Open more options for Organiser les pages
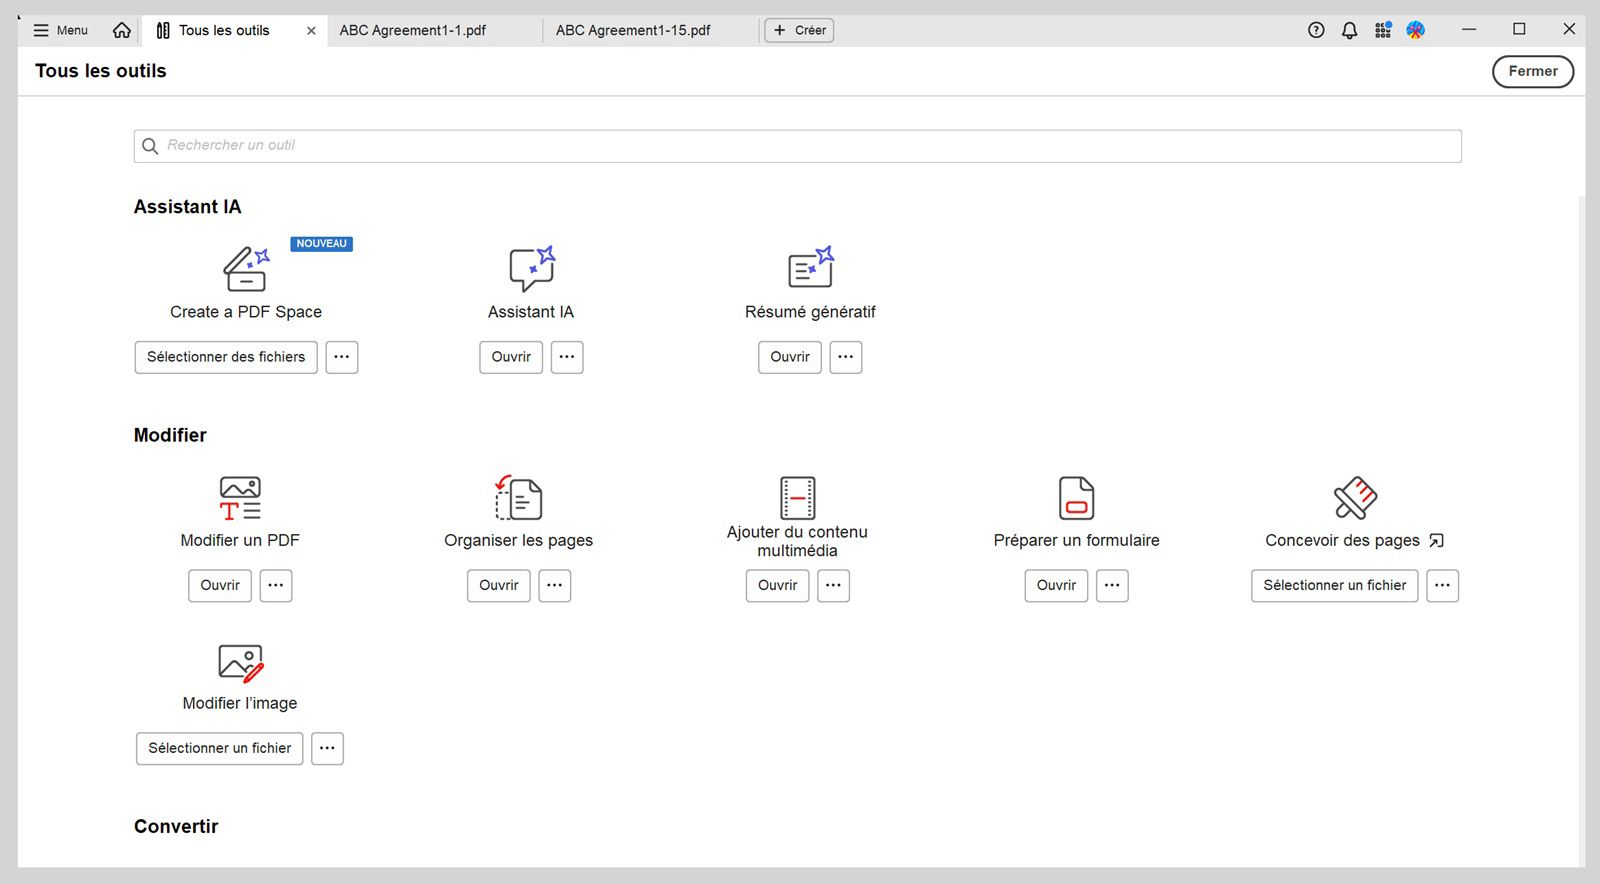Image resolution: width=1600 pixels, height=884 pixels. [x=555, y=585]
